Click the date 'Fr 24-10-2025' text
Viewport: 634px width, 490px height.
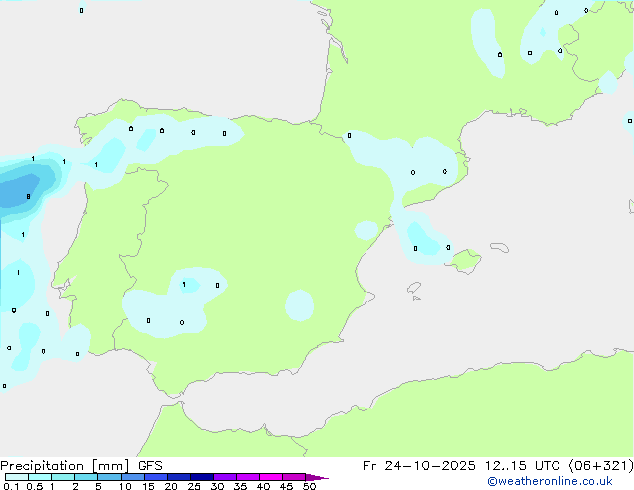419,466
